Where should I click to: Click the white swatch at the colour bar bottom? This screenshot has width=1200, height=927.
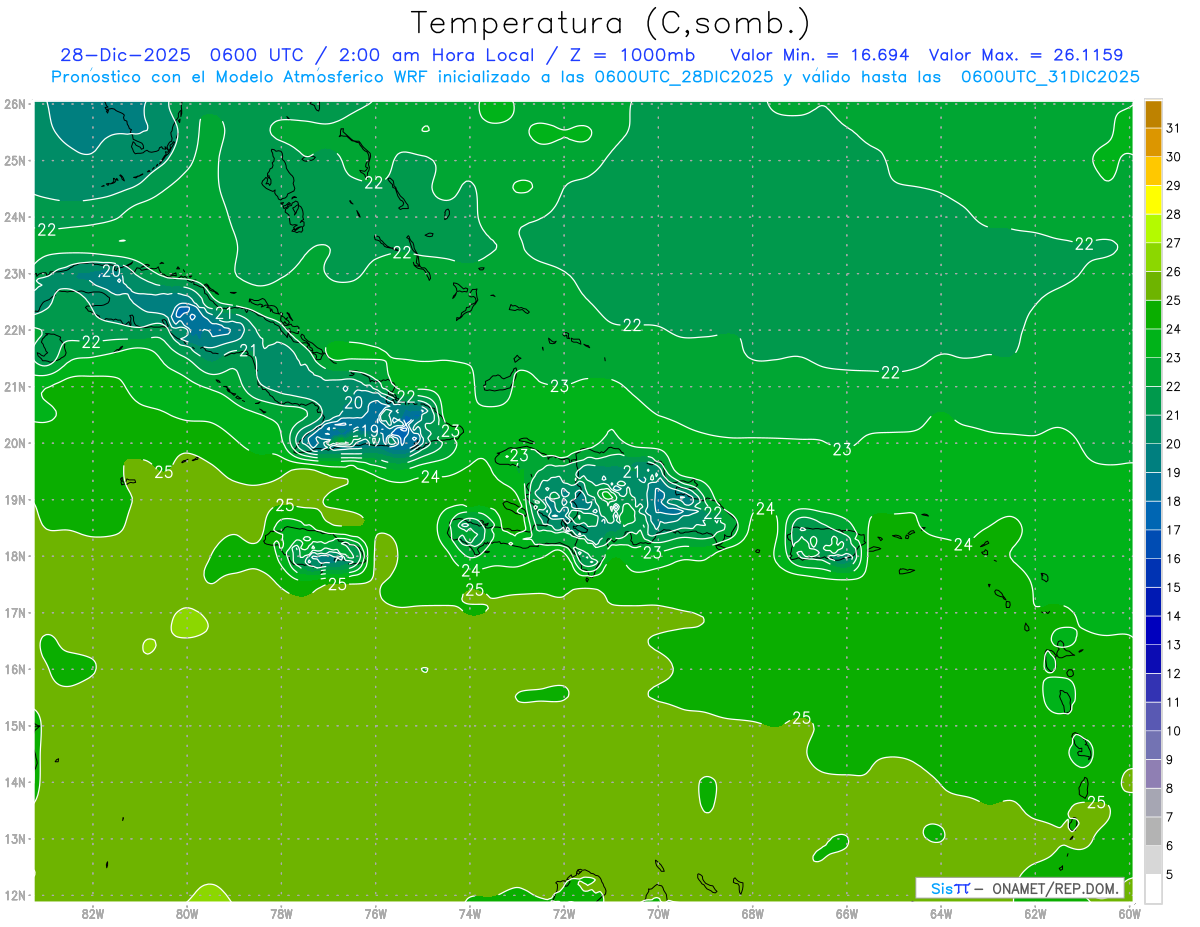point(1153,889)
